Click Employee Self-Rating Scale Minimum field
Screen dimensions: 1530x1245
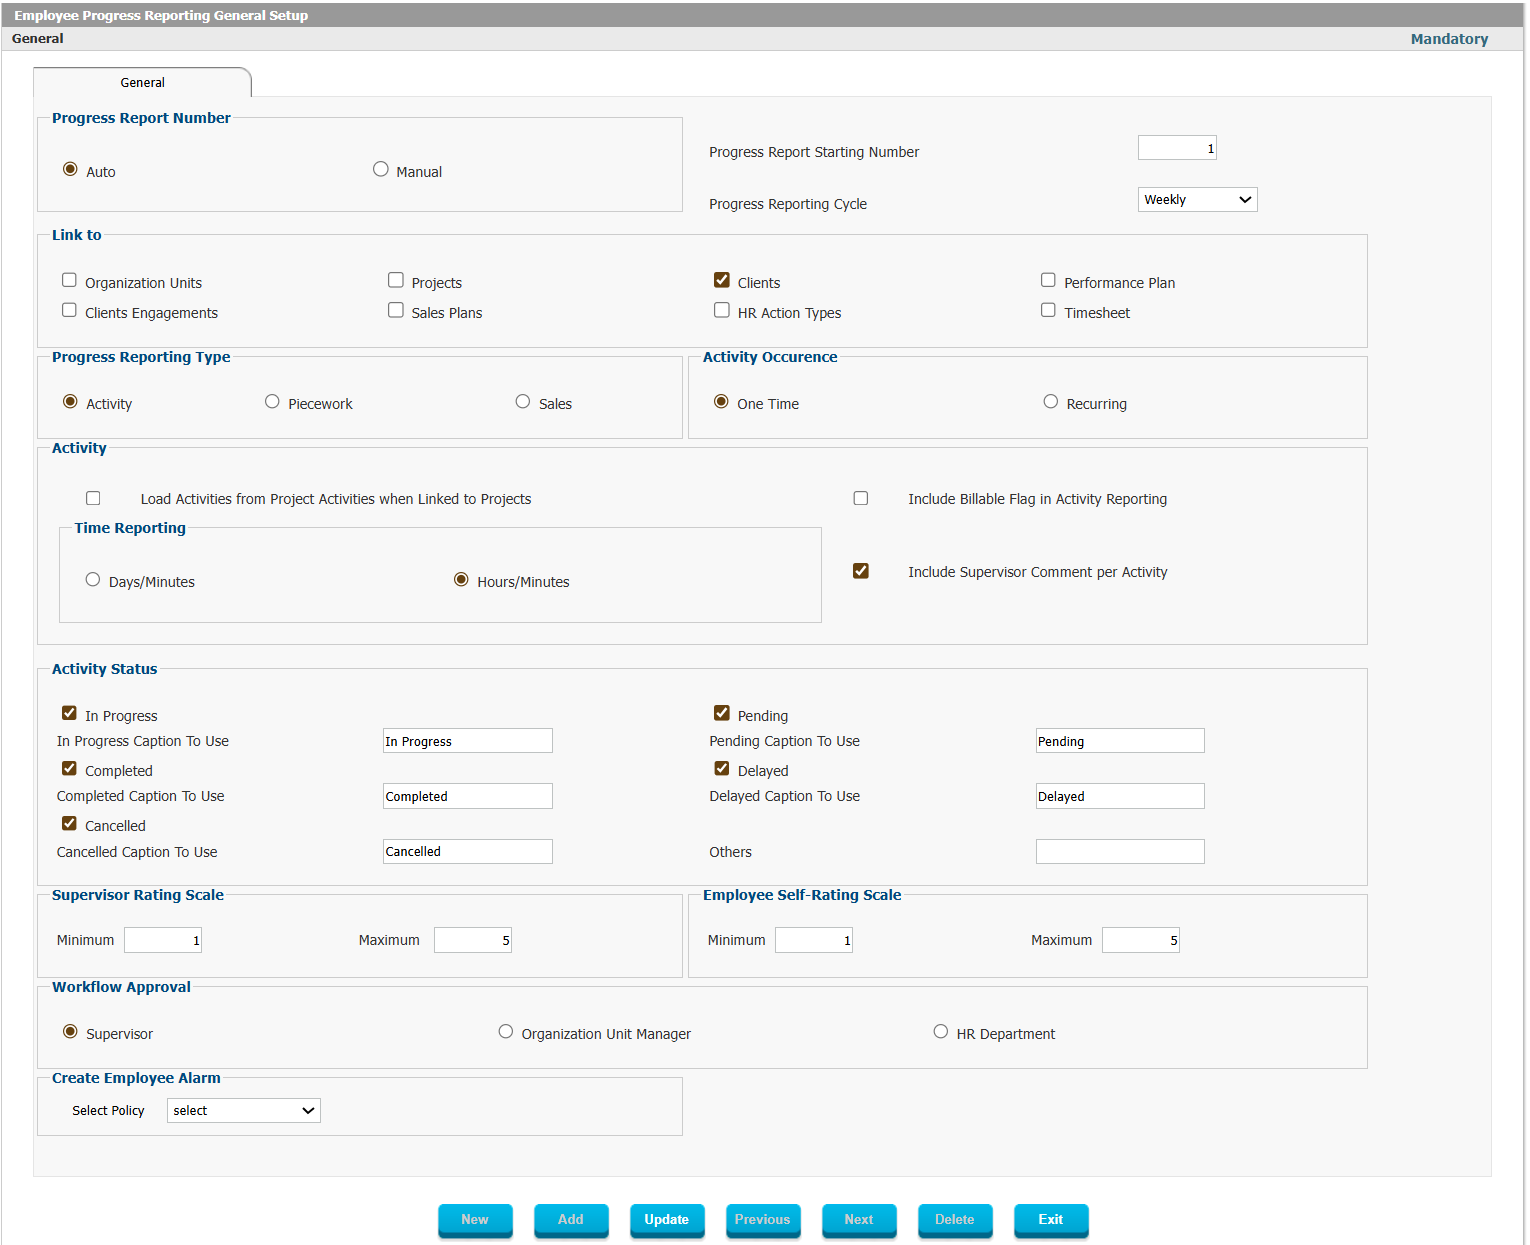tap(814, 940)
